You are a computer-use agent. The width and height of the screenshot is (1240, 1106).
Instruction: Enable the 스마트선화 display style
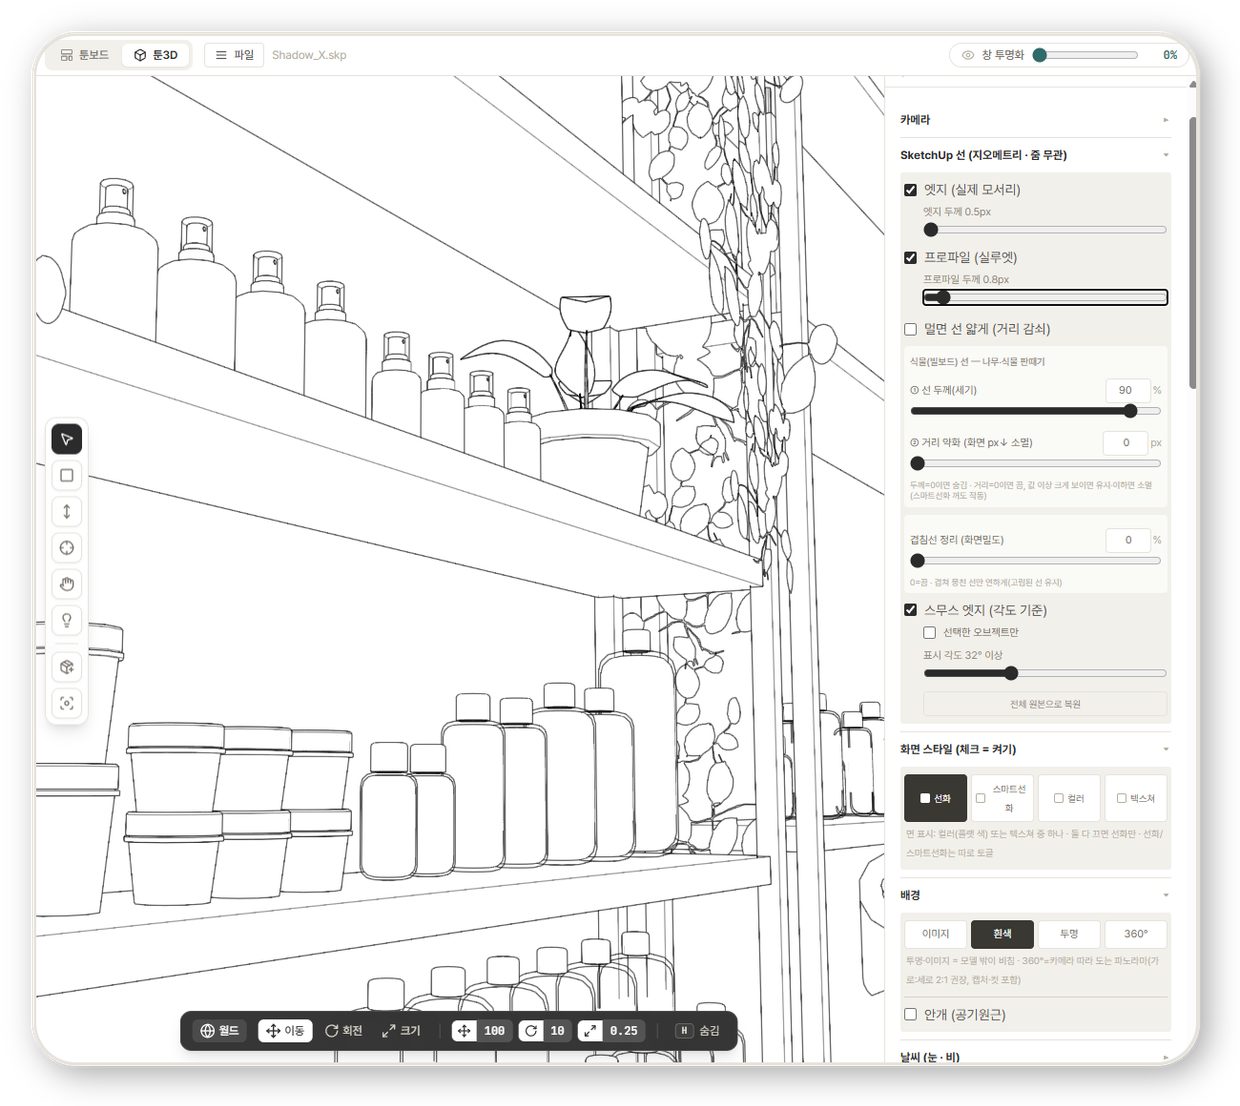(x=1002, y=798)
